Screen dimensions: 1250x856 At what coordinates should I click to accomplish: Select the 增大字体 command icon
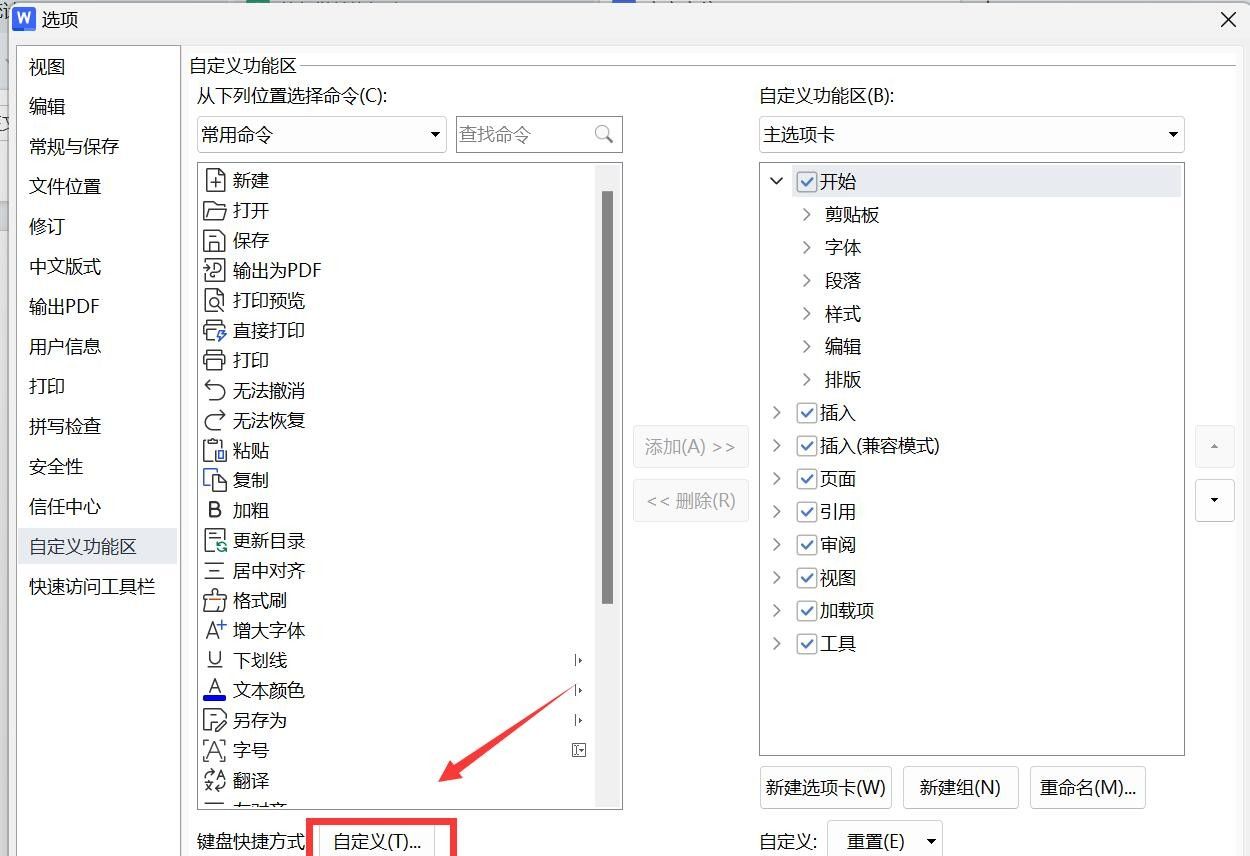(x=215, y=630)
